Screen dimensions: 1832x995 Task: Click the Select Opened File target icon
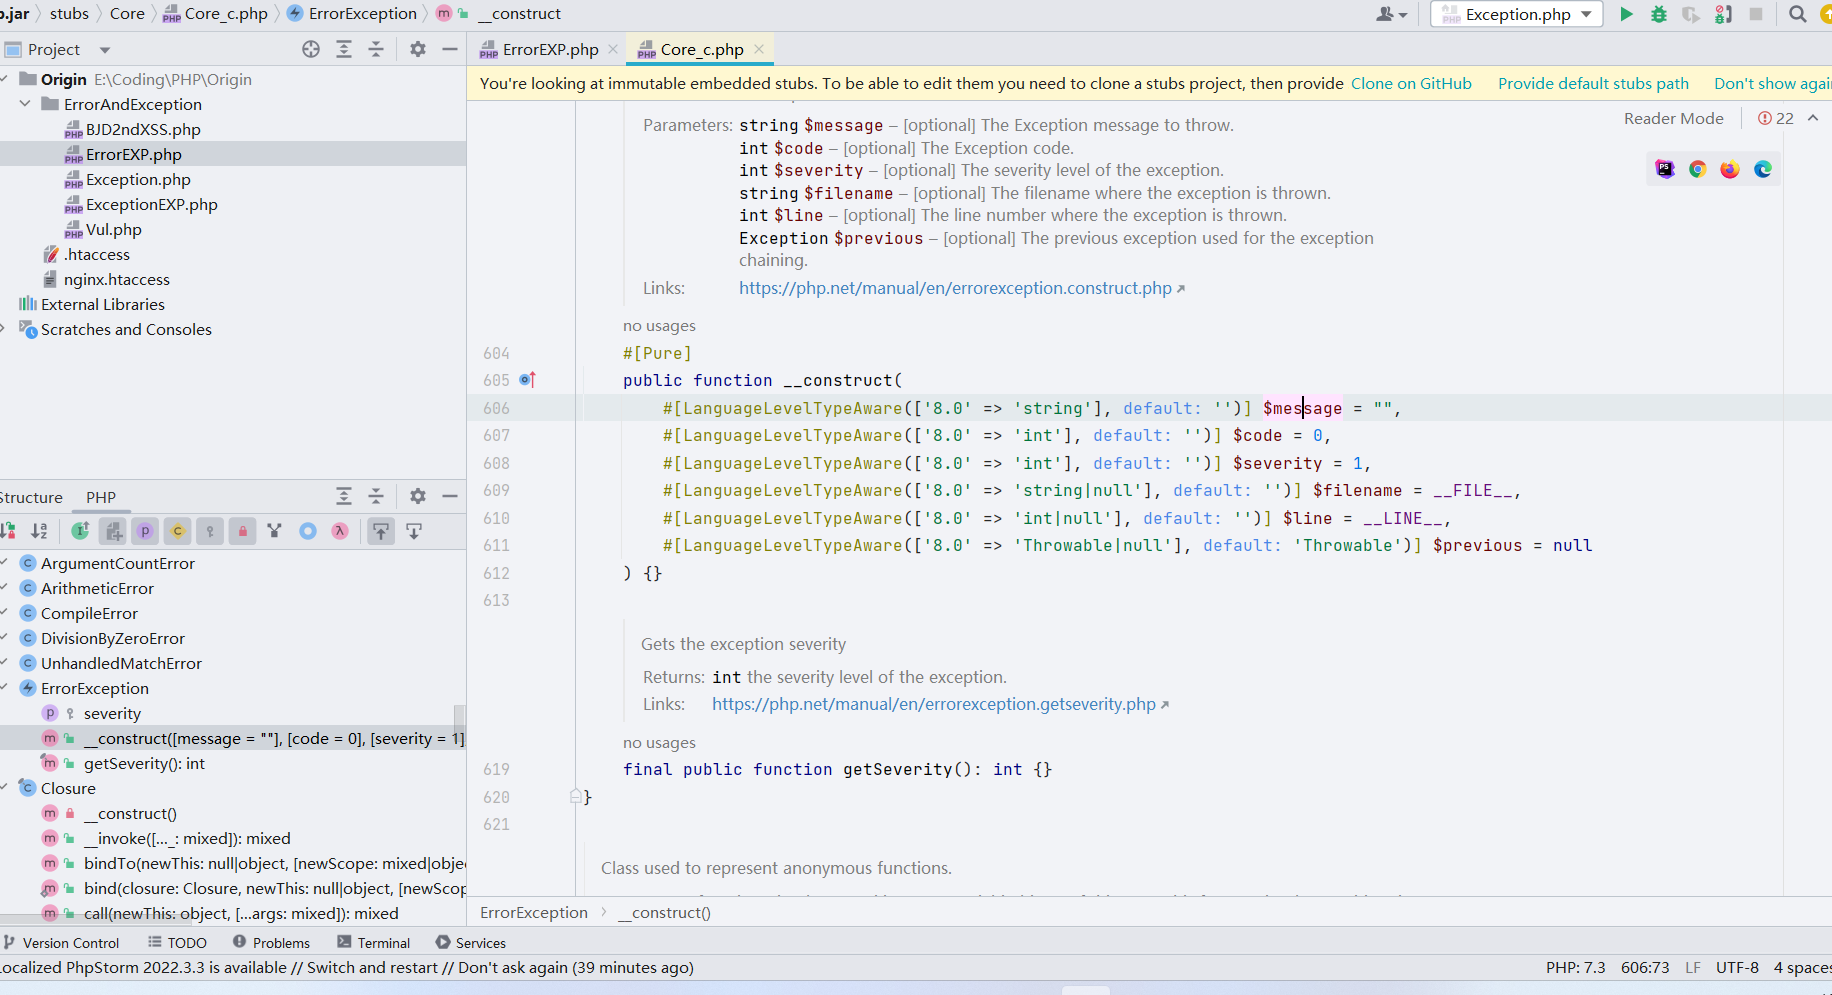(x=311, y=49)
